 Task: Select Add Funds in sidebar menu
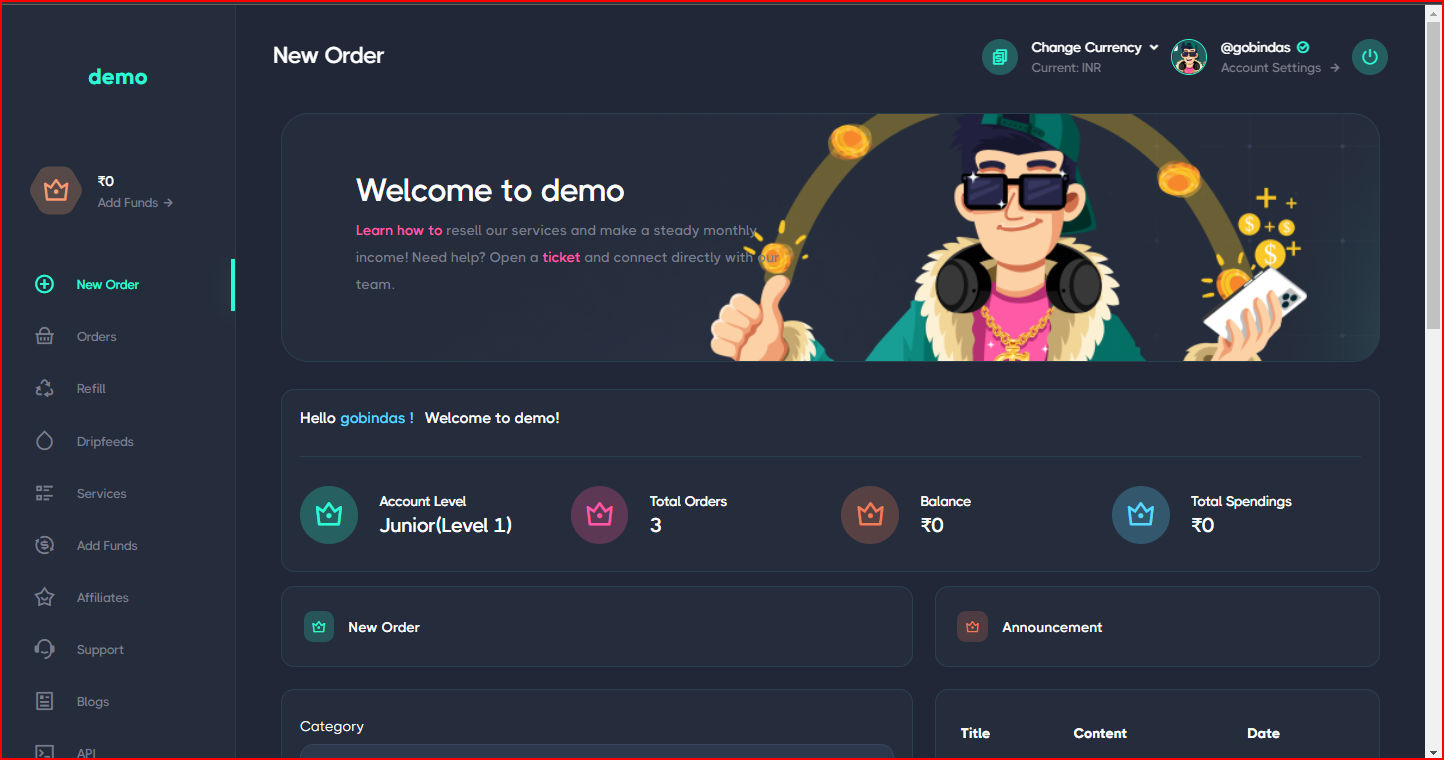click(x=107, y=546)
